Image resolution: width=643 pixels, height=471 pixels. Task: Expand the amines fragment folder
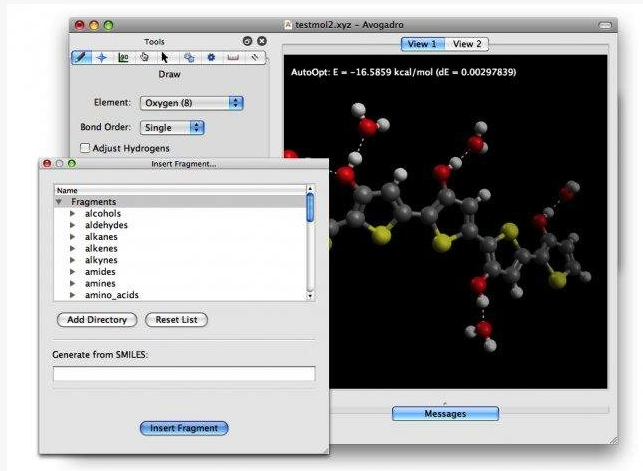tap(72, 283)
